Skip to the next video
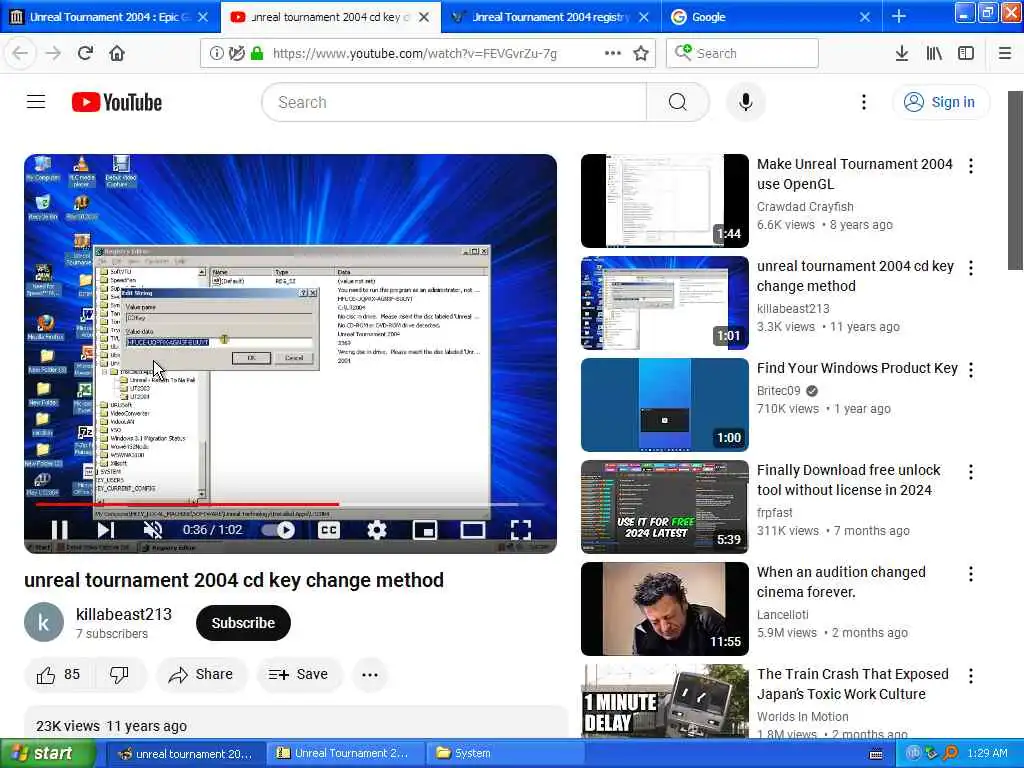1024x768 pixels. [x=106, y=530]
